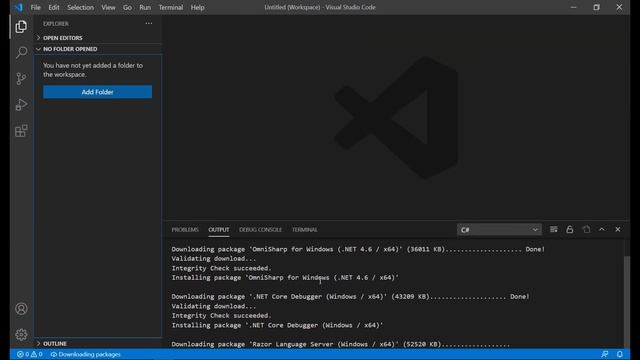640x360 pixels.
Task: Click the Downloading package 'Razor Language Server' line
Action: 341,344
